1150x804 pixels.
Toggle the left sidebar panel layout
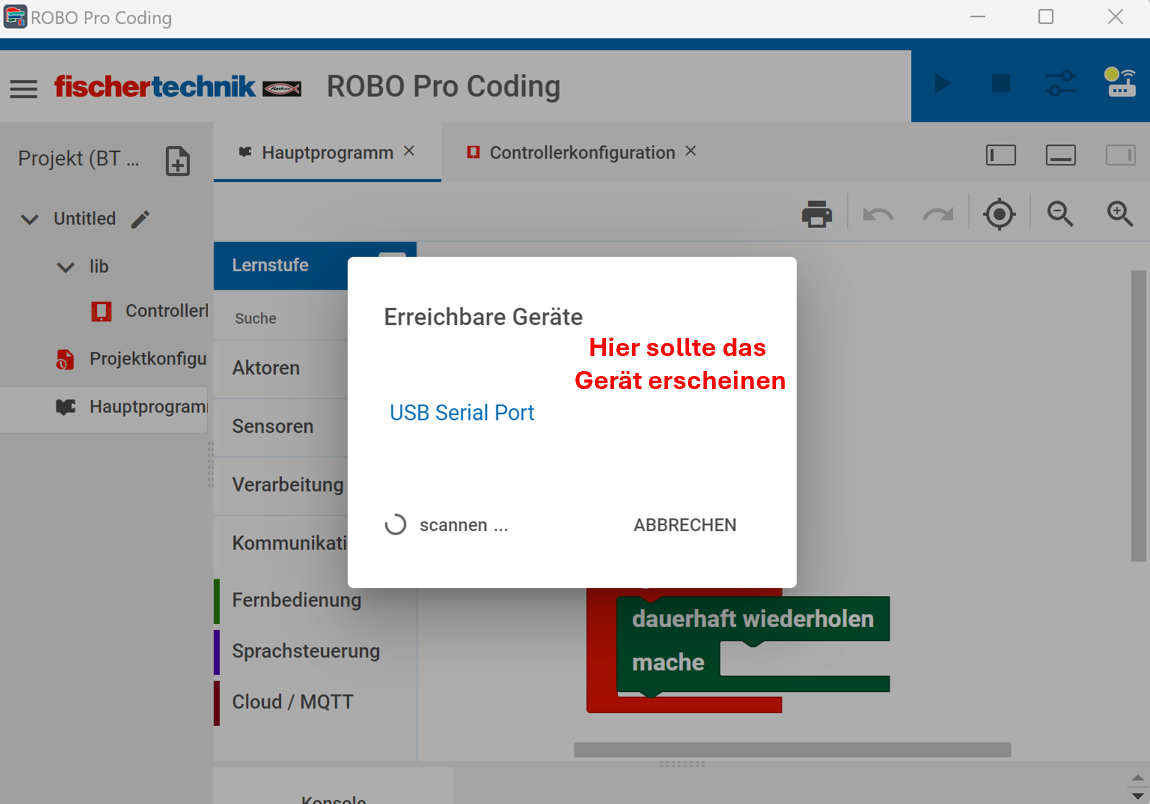click(1001, 156)
